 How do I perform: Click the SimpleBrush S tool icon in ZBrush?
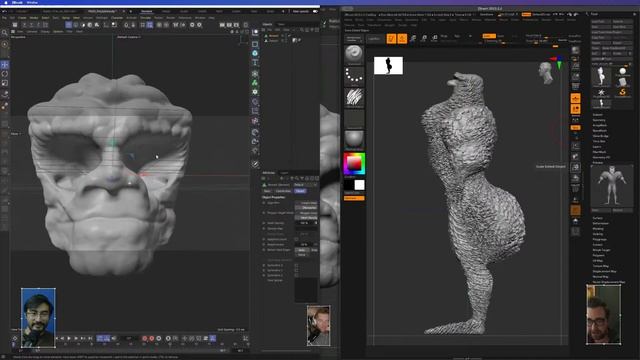pyautogui.click(x=622, y=93)
